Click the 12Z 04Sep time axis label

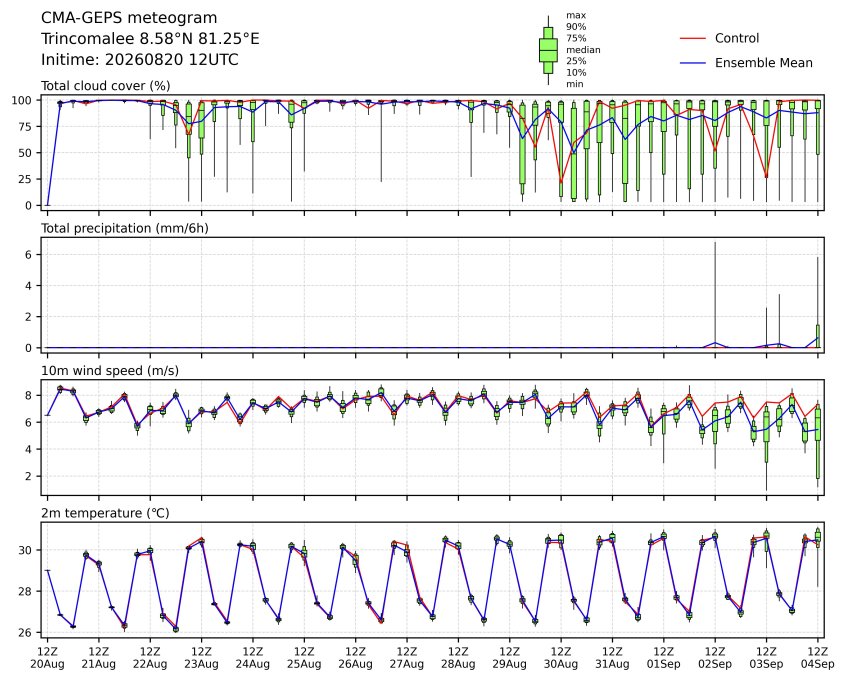817,658
